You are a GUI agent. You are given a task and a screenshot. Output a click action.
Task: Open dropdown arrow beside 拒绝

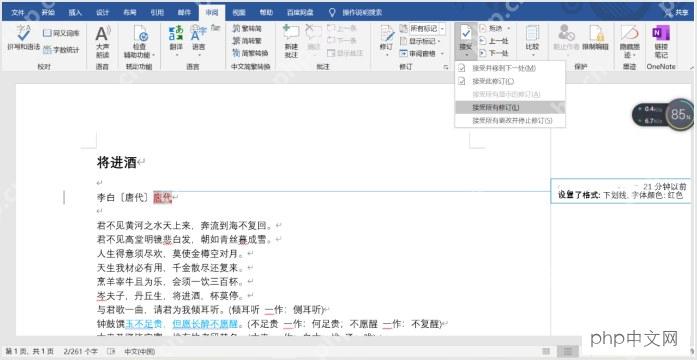coord(509,28)
